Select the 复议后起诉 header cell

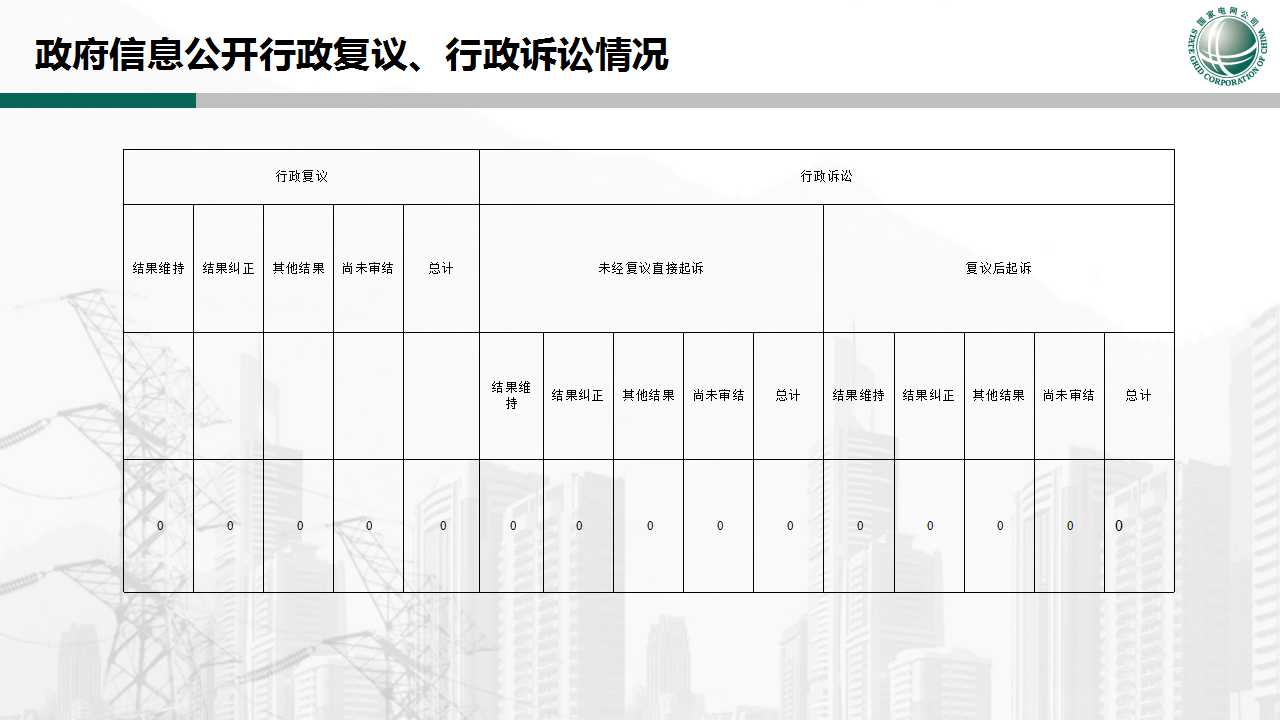point(998,268)
